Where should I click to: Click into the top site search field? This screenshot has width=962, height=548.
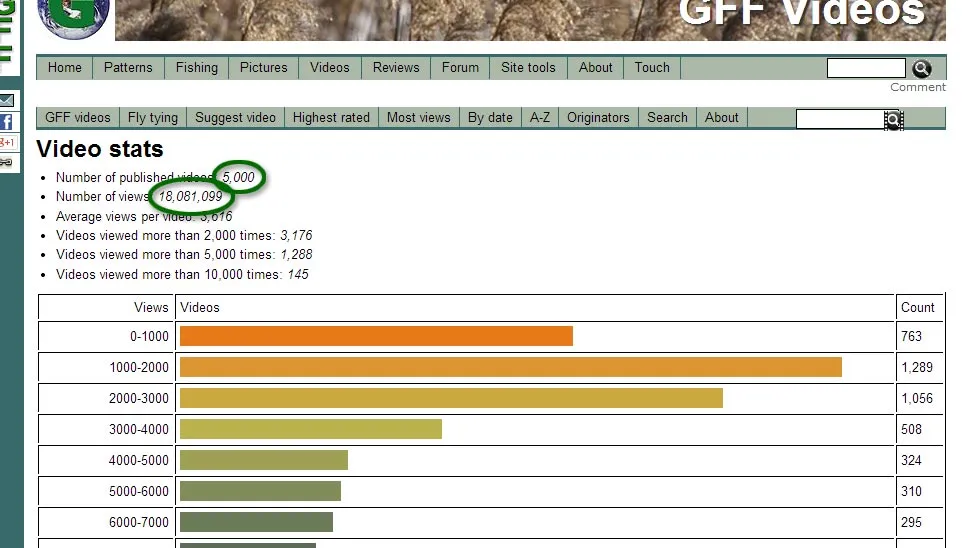(x=865, y=68)
